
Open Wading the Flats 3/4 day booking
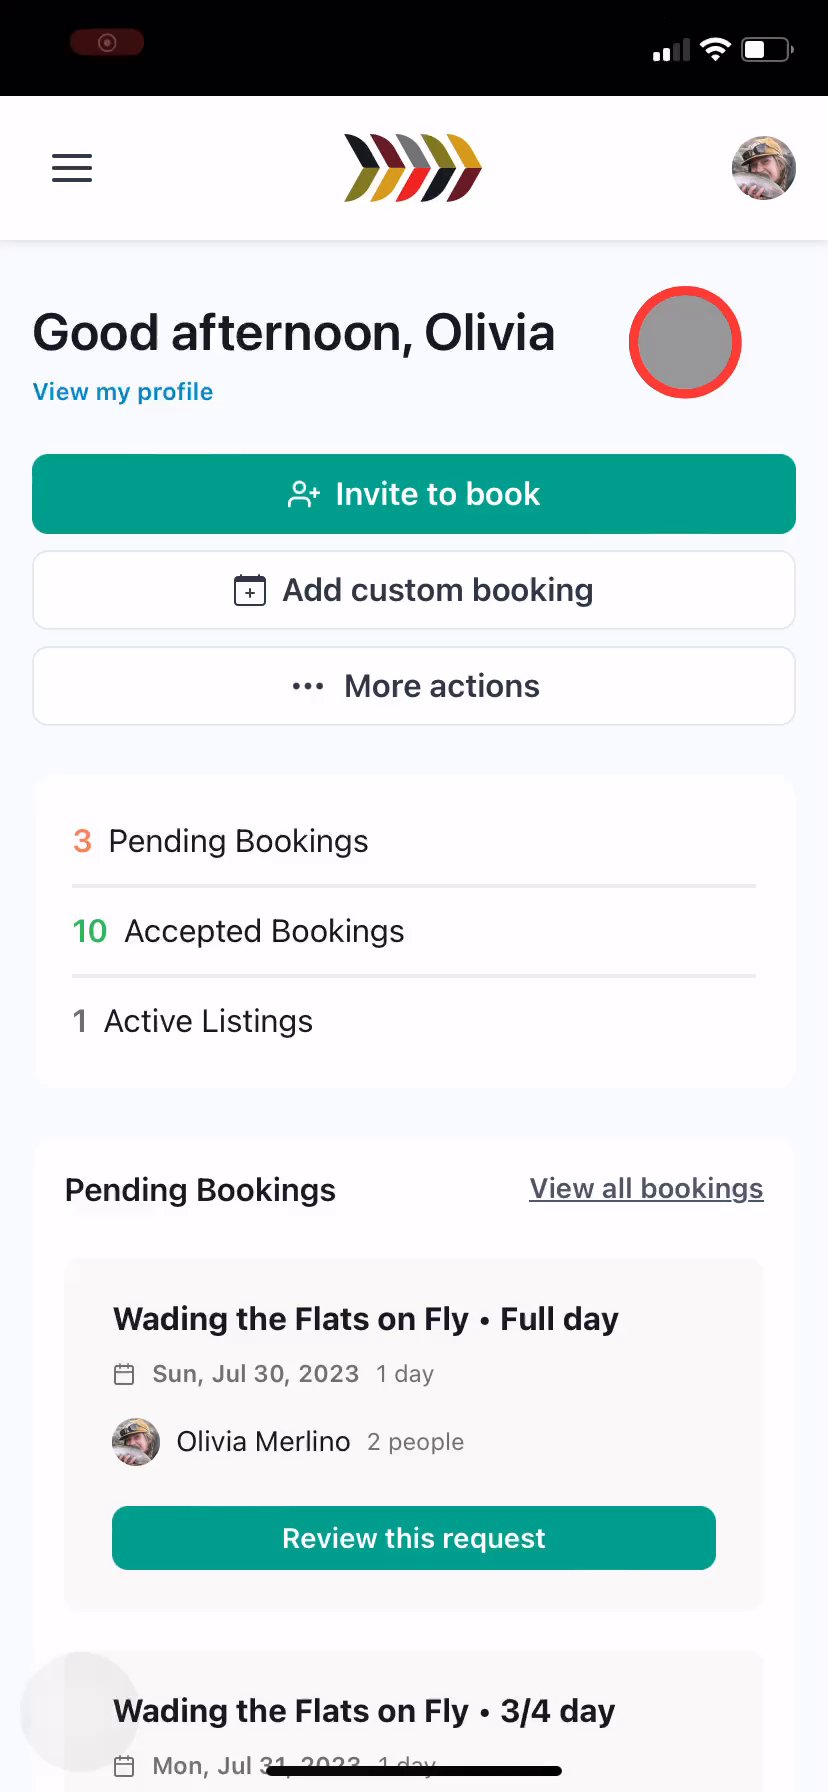pos(364,1711)
